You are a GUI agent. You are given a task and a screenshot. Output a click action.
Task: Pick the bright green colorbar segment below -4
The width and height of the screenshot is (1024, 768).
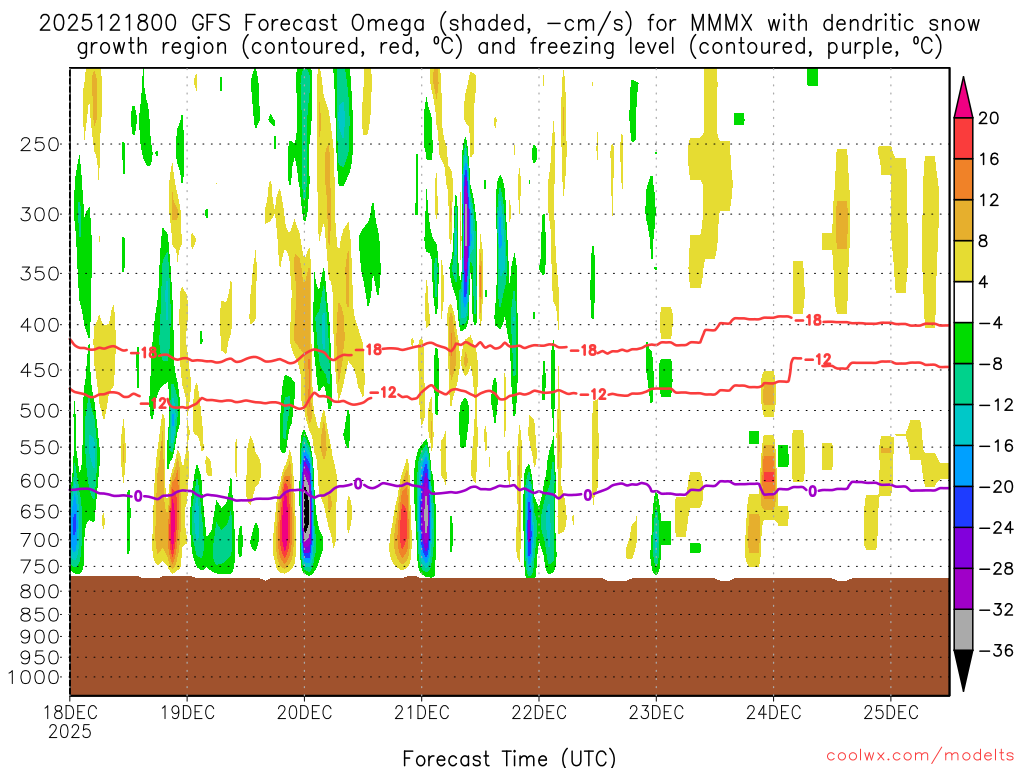[x=965, y=343]
